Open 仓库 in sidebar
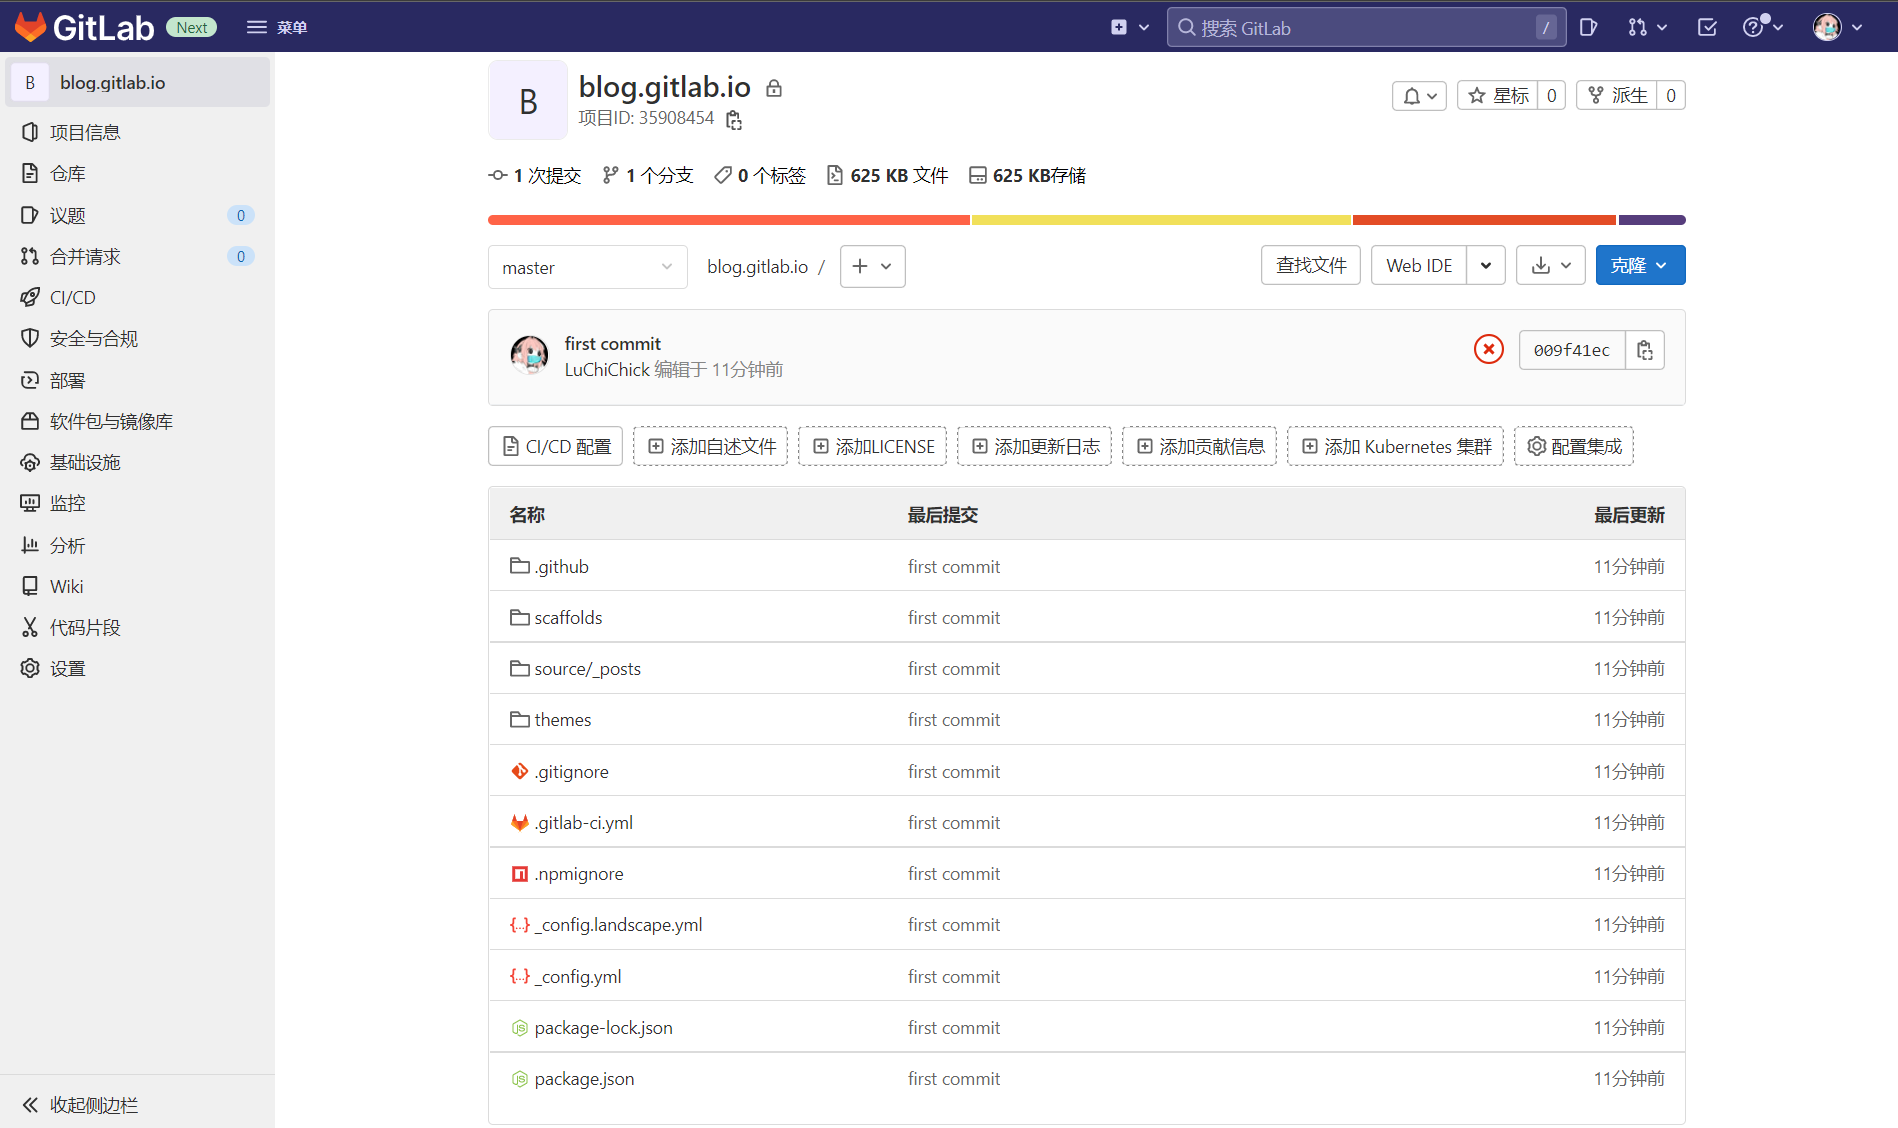The image size is (1898, 1128). pyautogui.click(x=137, y=173)
